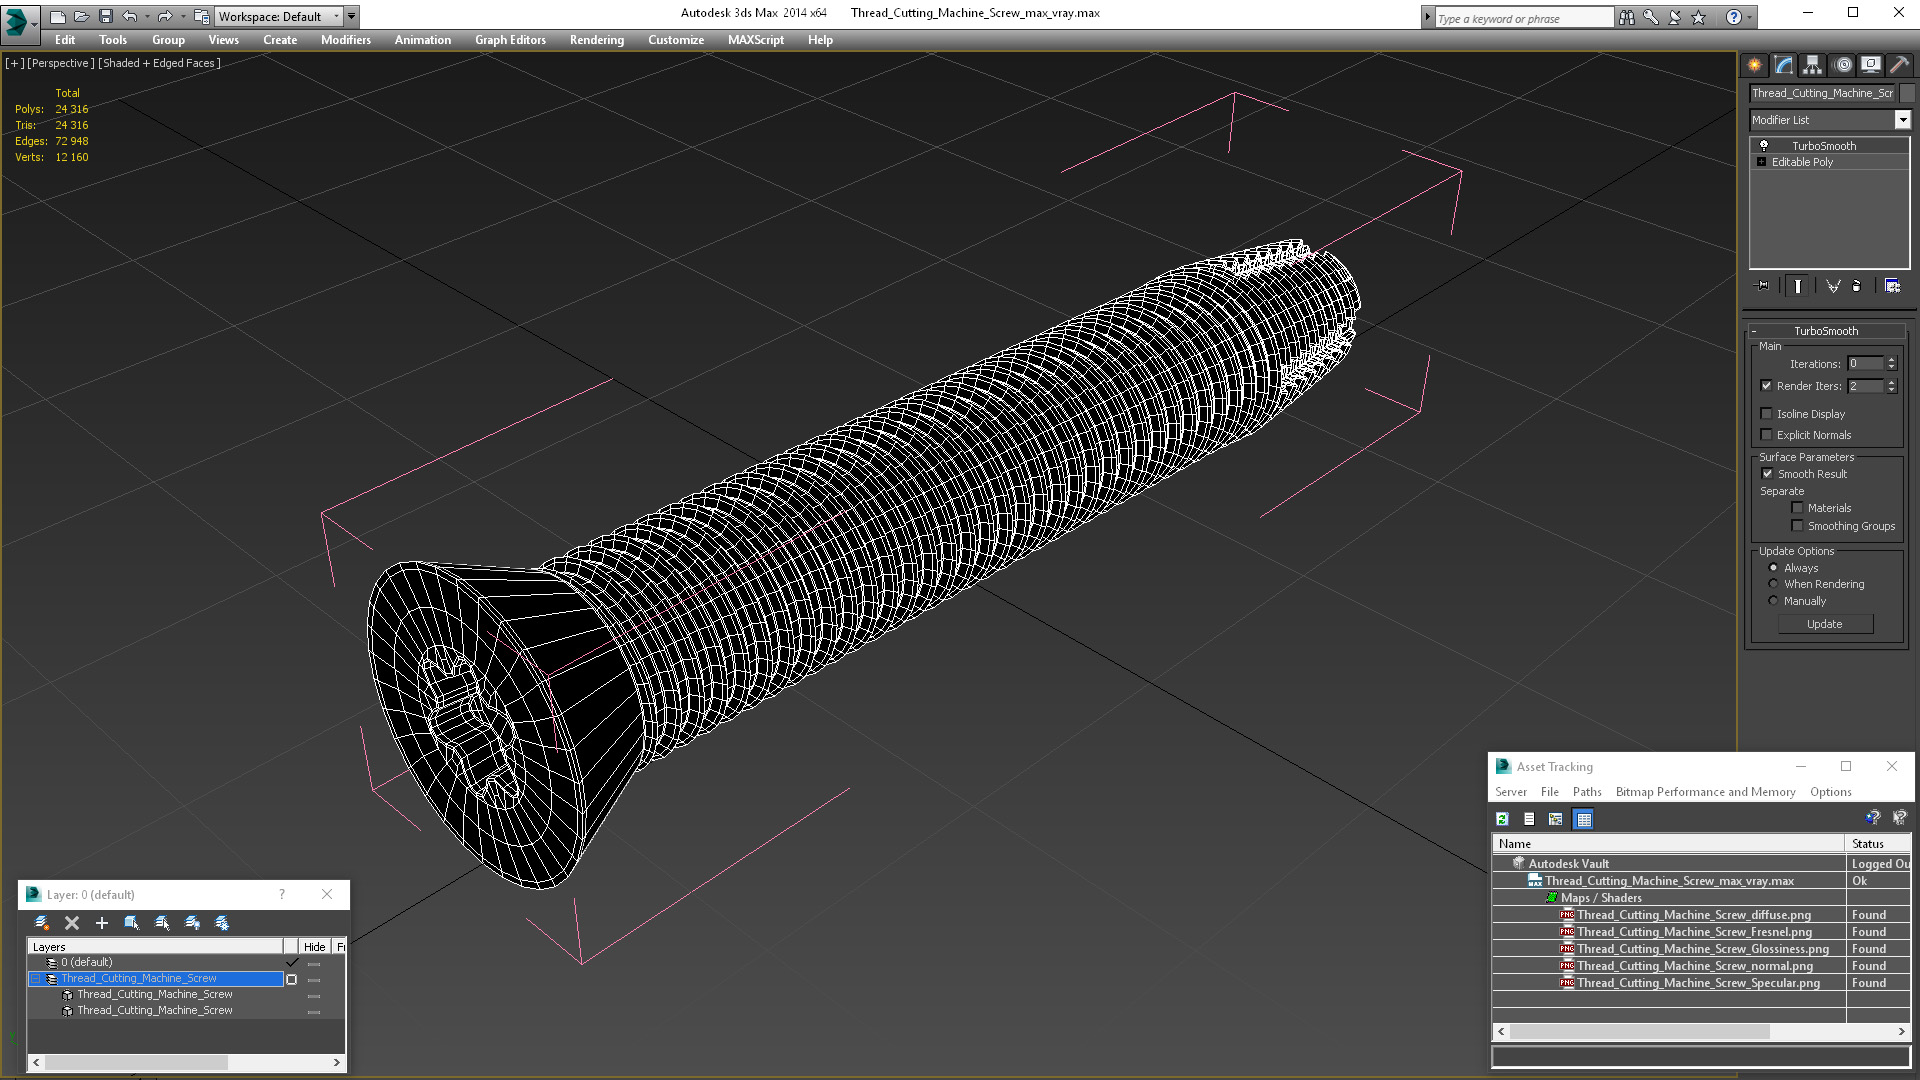Select the Manually update option

pos(1774,601)
